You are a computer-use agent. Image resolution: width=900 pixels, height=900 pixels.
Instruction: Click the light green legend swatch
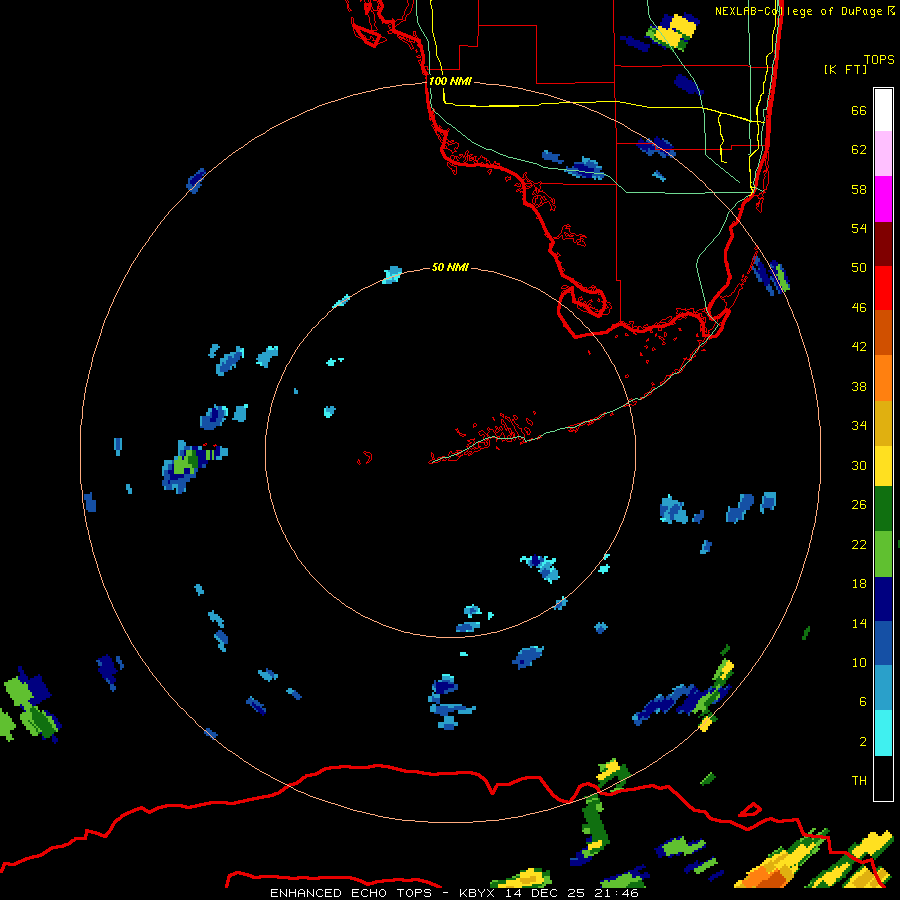point(883,554)
